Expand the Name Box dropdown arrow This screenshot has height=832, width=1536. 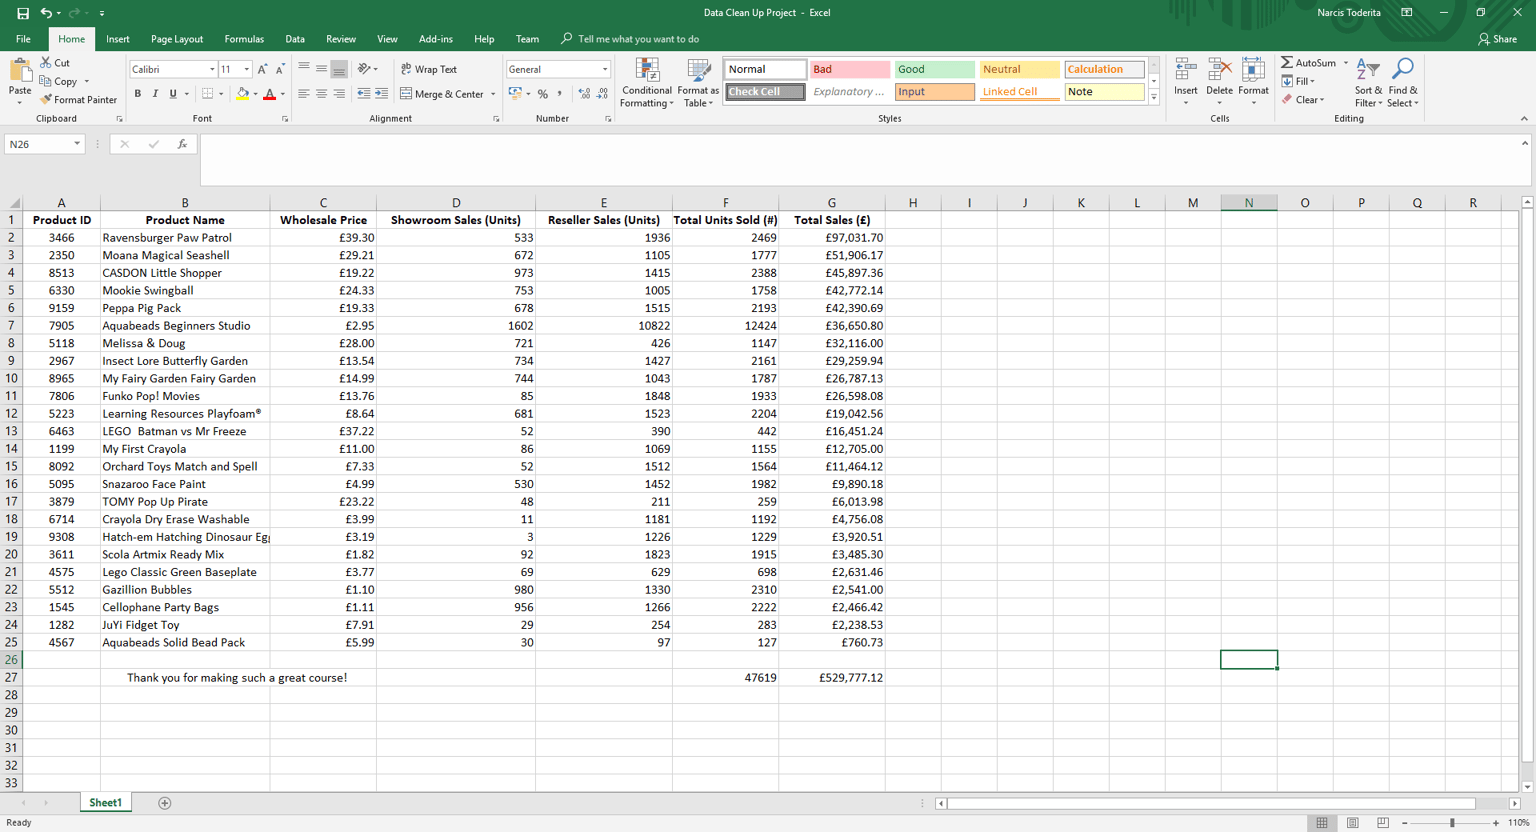pos(77,144)
